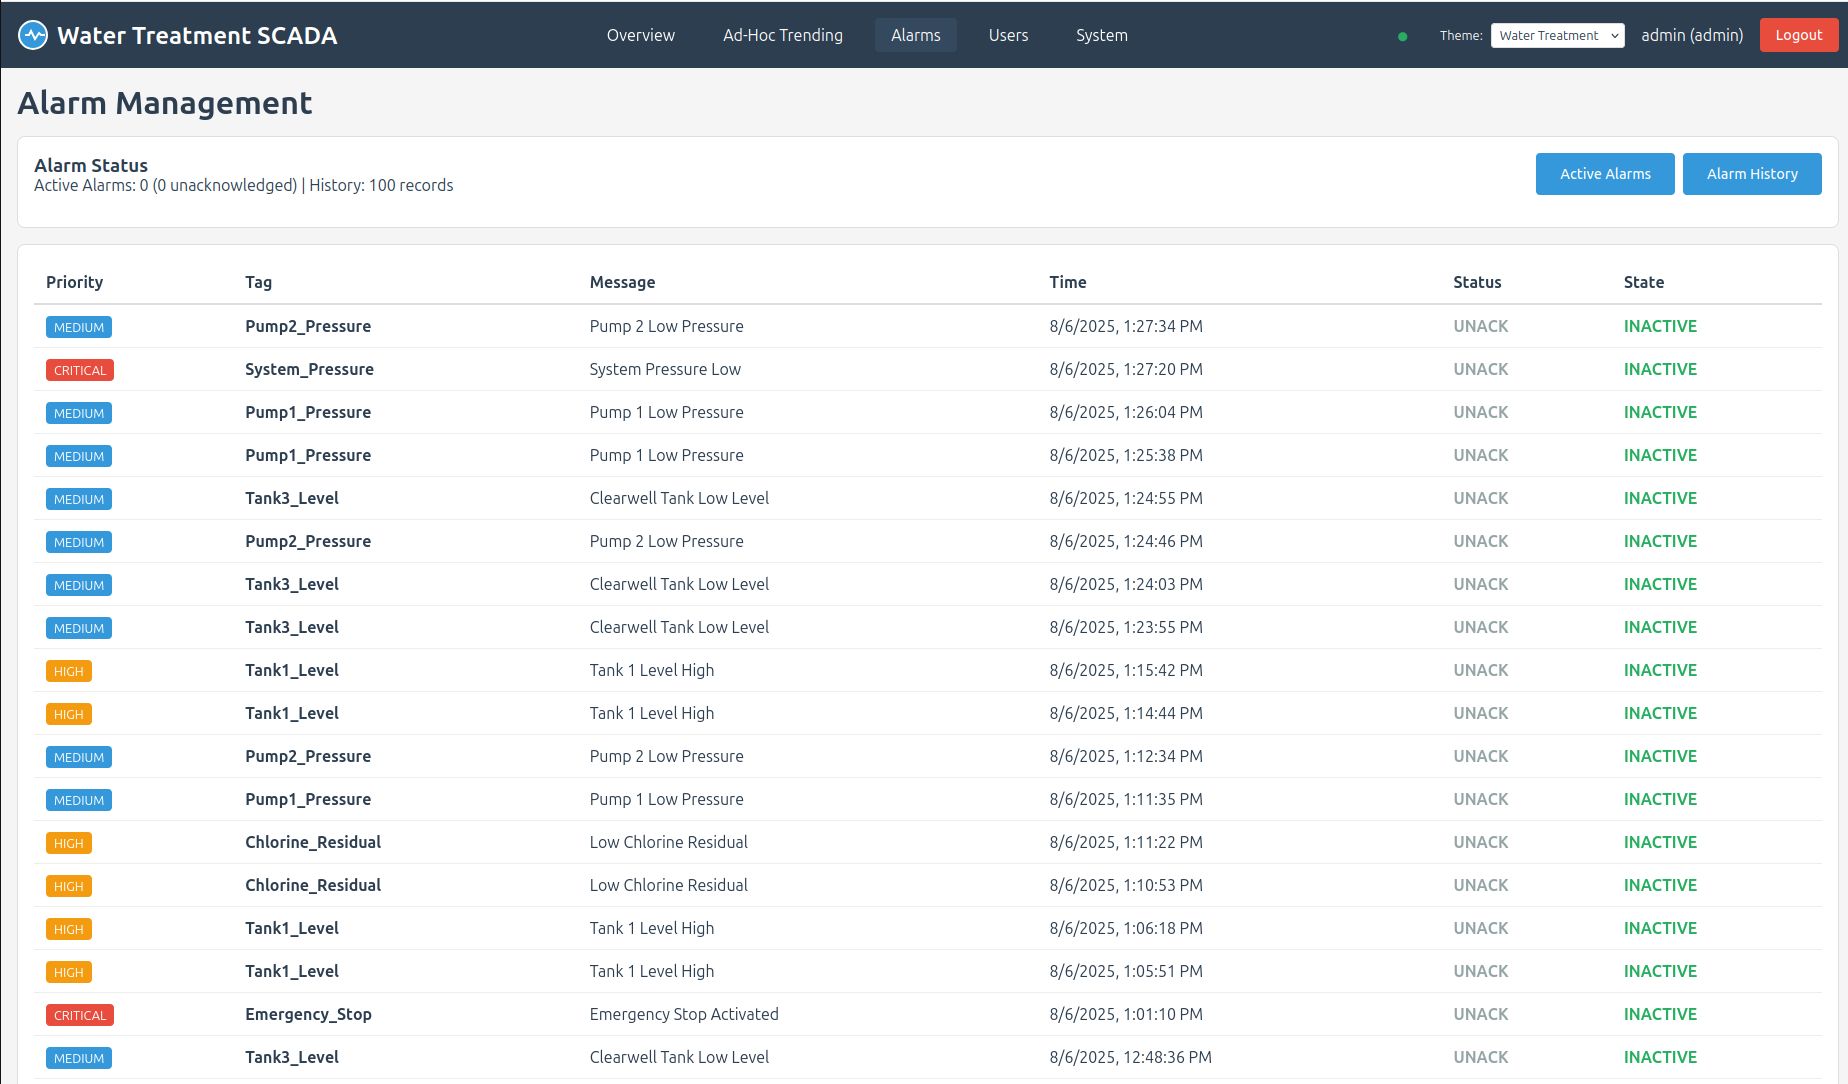Click timestamp 8/6/2025, 12:48:36 PM
Image resolution: width=1848 pixels, height=1084 pixels.
pos(1130,1057)
